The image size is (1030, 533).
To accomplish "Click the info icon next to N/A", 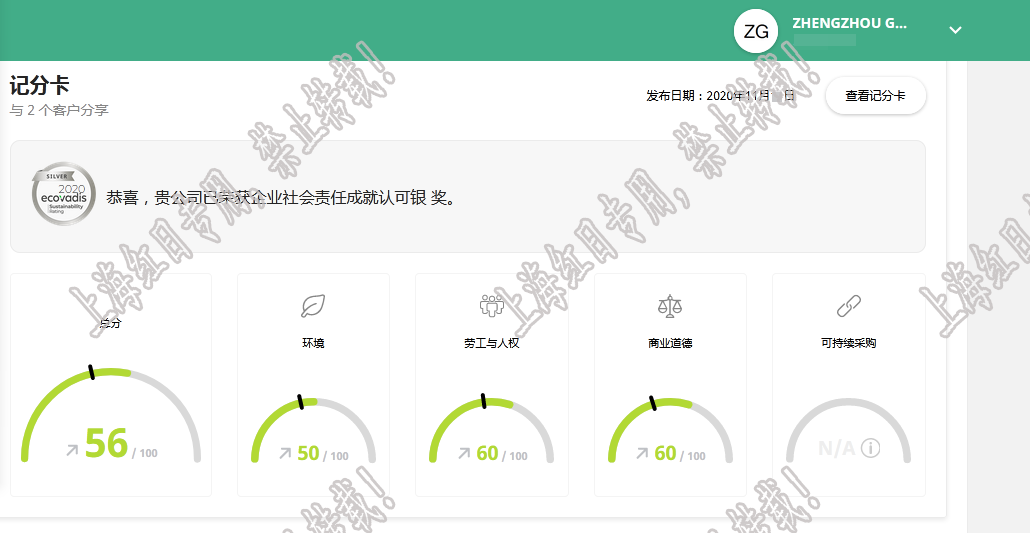I will click(870, 448).
